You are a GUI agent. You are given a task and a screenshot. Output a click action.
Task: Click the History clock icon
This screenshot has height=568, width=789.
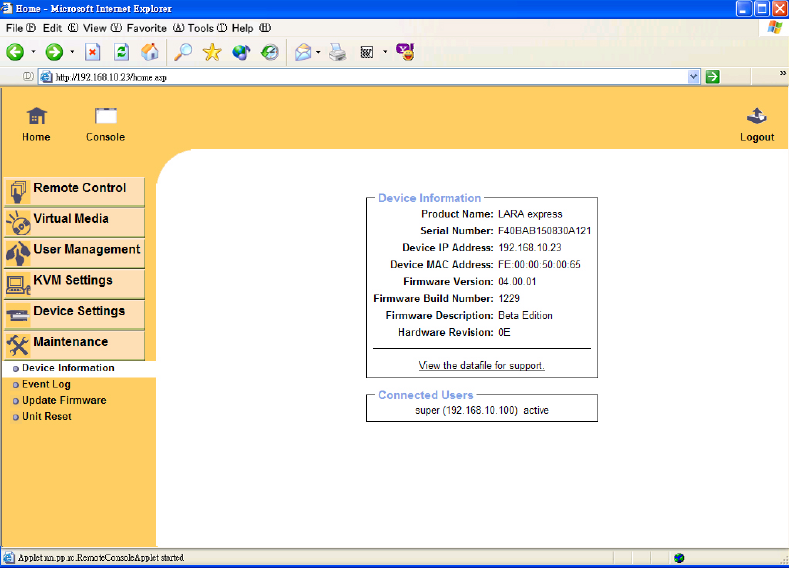point(270,52)
